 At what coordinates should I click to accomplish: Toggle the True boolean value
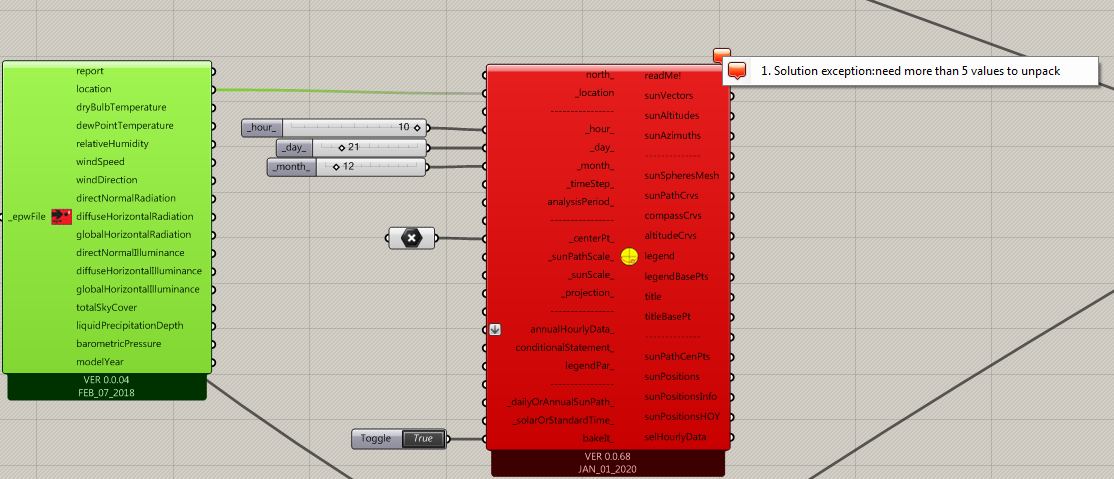[423, 438]
